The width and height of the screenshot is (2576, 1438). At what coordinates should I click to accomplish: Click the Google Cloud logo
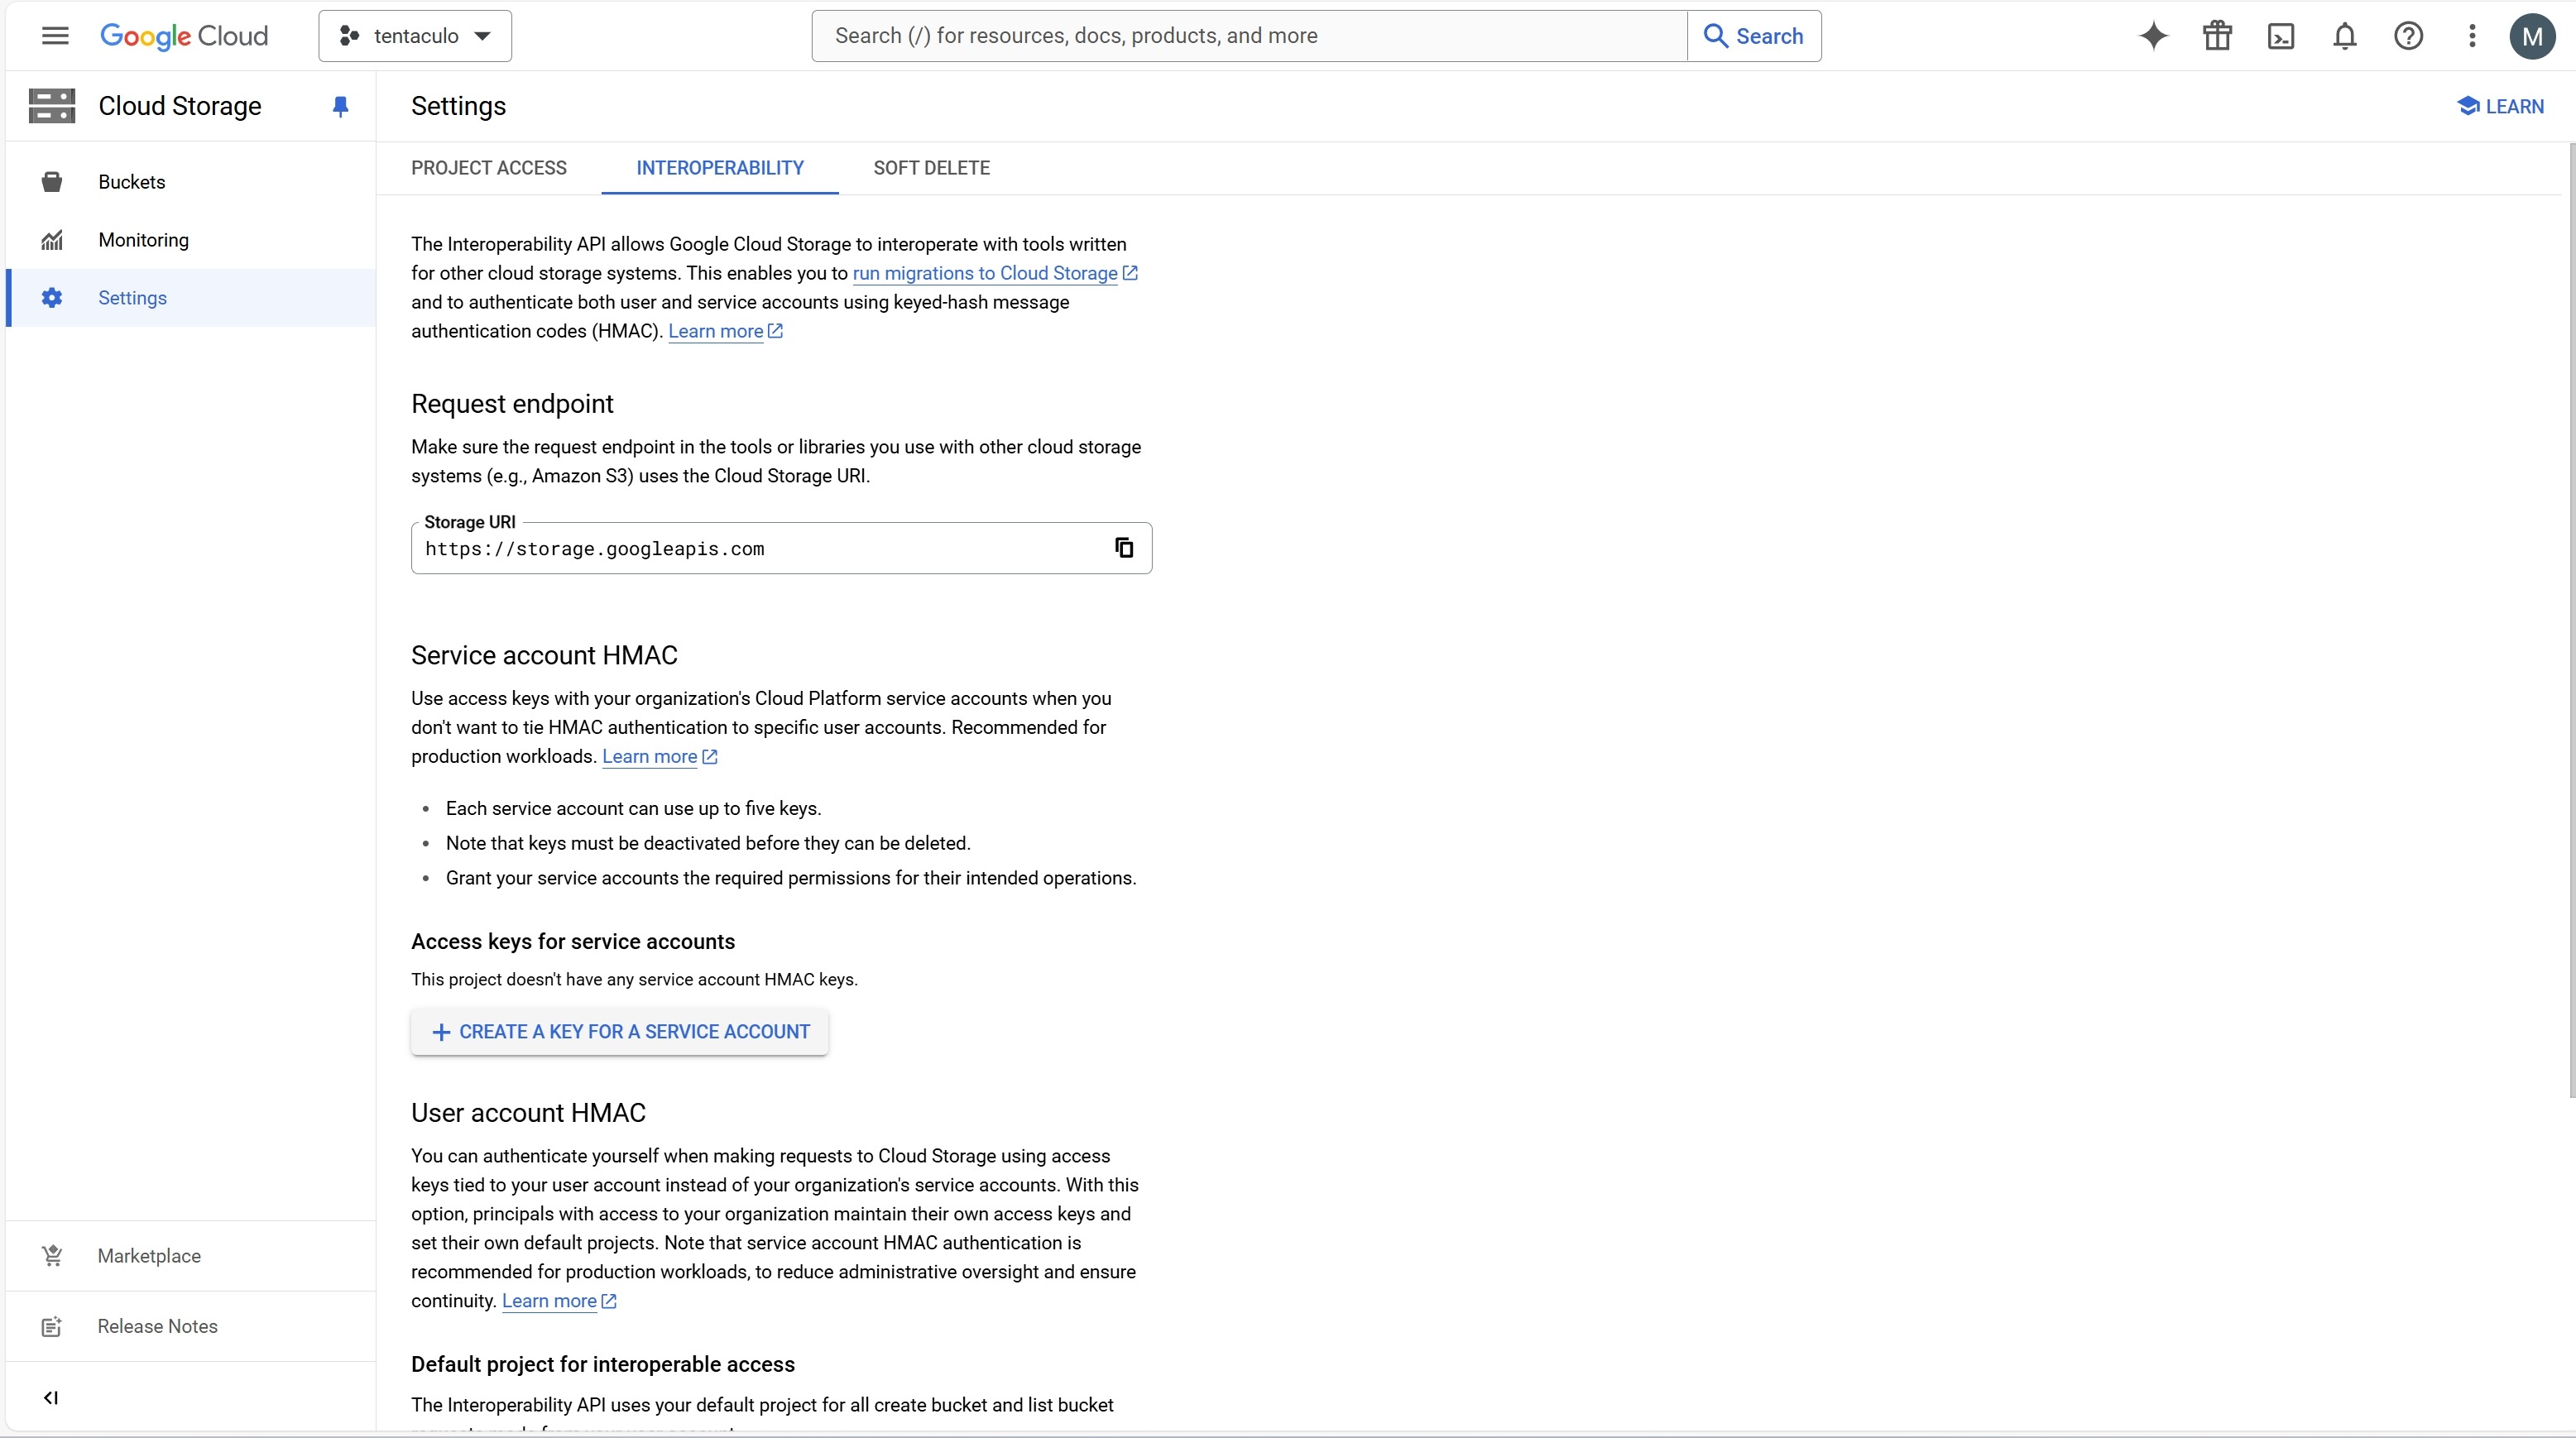click(x=184, y=36)
